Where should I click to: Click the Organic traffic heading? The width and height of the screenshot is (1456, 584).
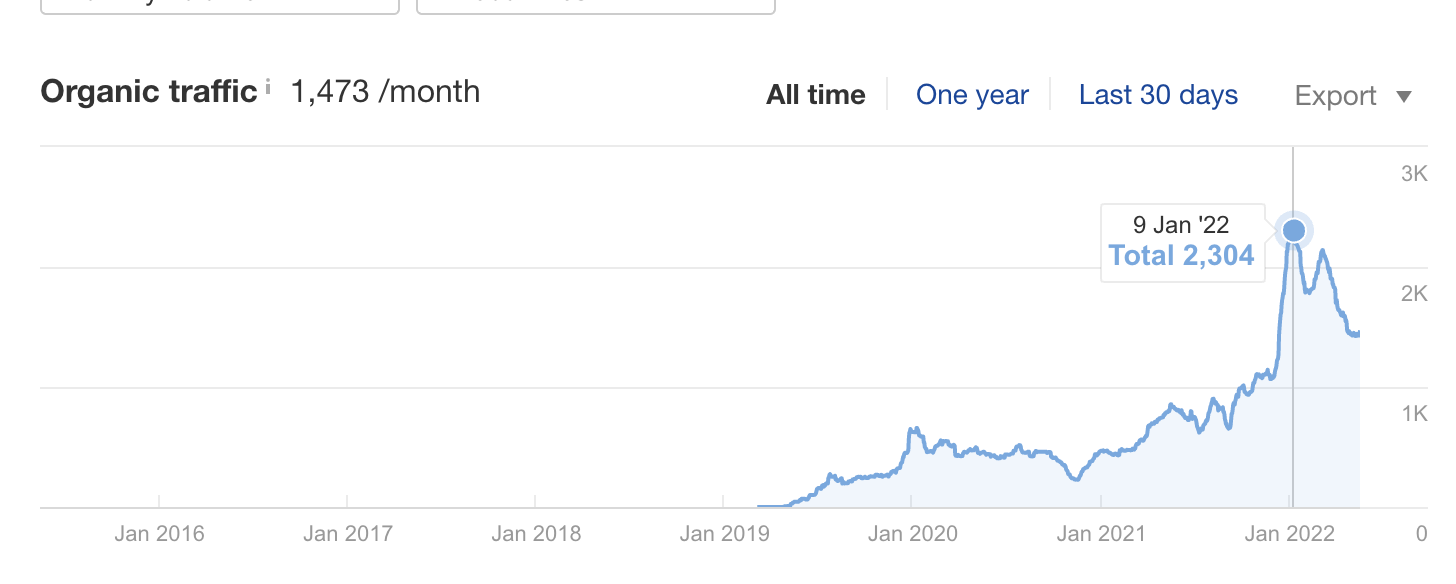coord(149,92)
